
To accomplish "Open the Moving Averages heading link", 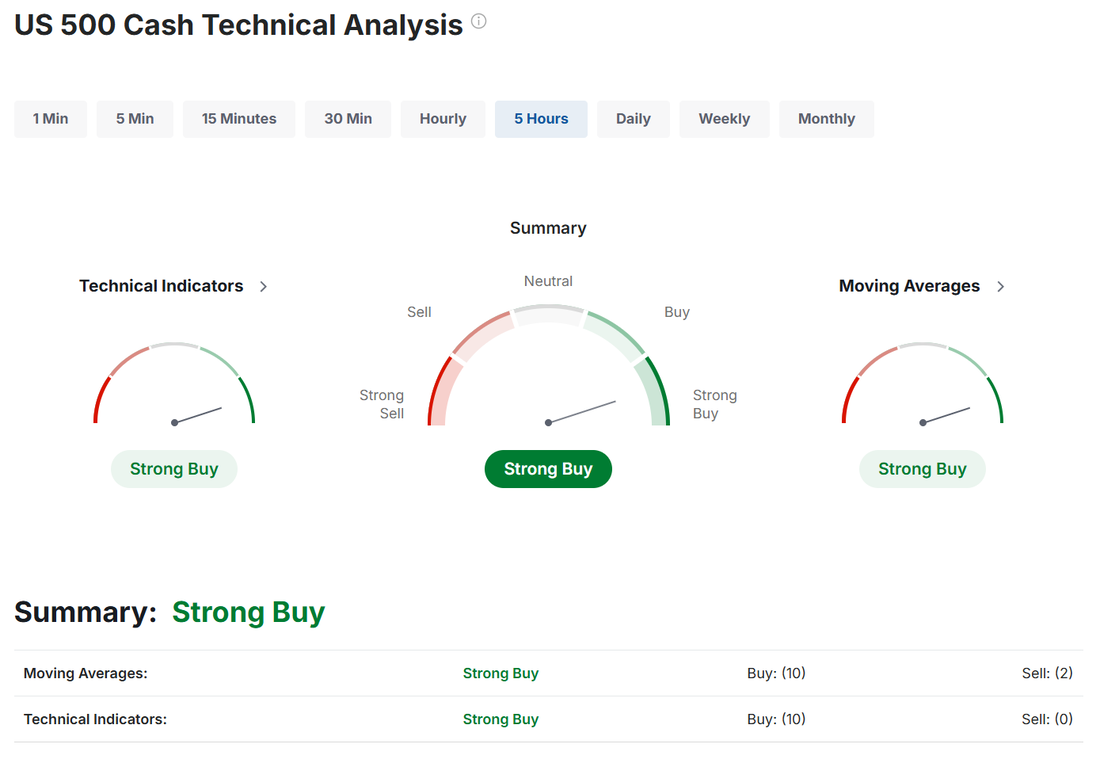I will pyautogui.click(x=909, y=286).
